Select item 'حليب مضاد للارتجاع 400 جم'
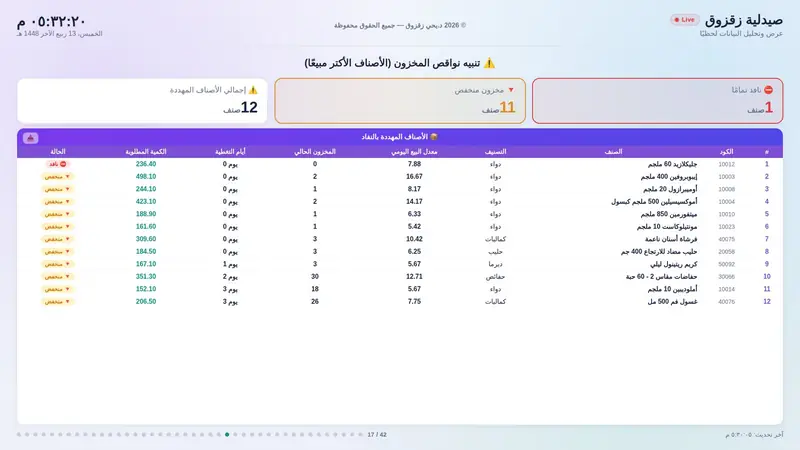 (x=659, y=252)
